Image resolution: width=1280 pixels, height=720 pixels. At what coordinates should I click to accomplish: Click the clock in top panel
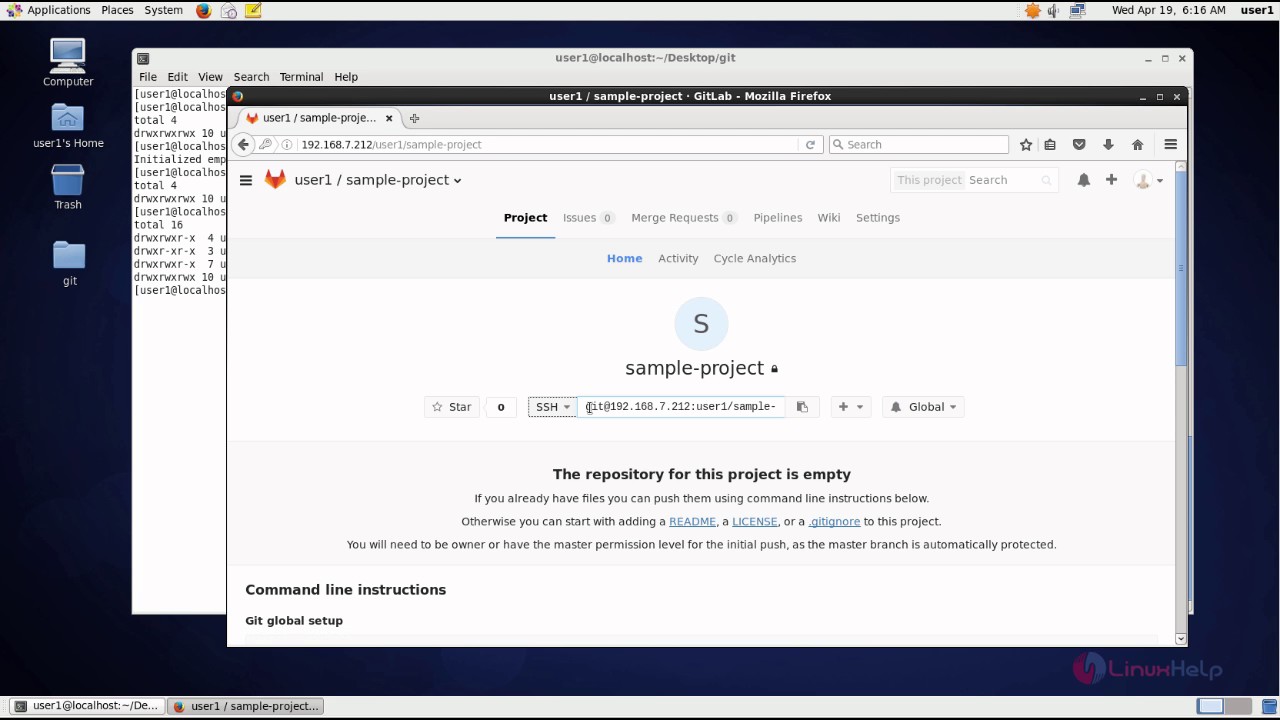coord(1168,10)
